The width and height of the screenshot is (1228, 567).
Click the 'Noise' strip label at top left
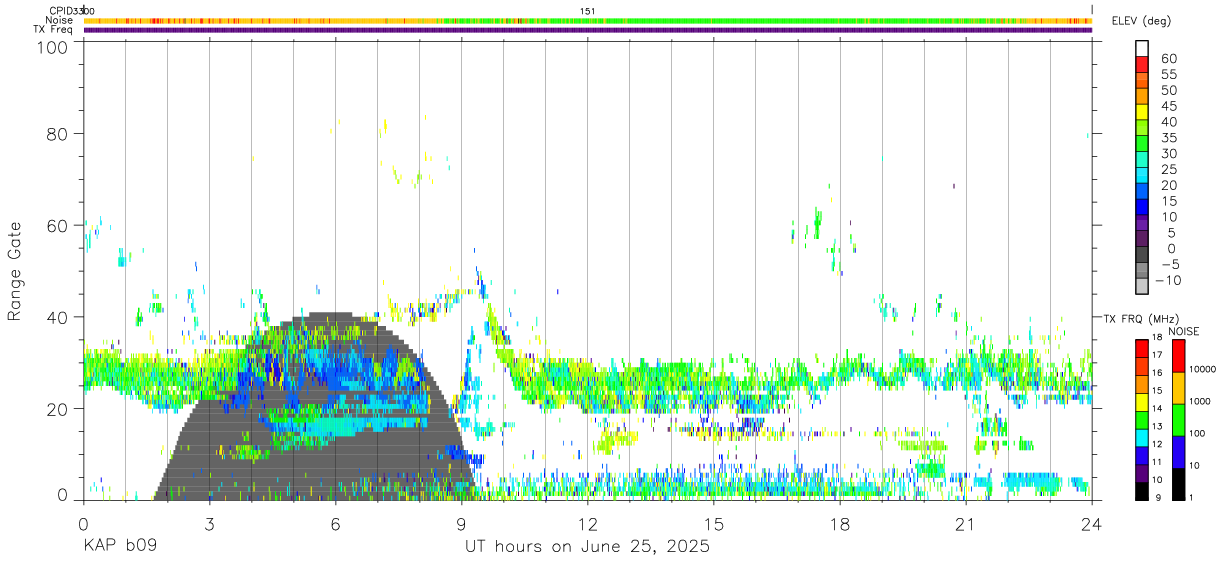pos(58,20)
